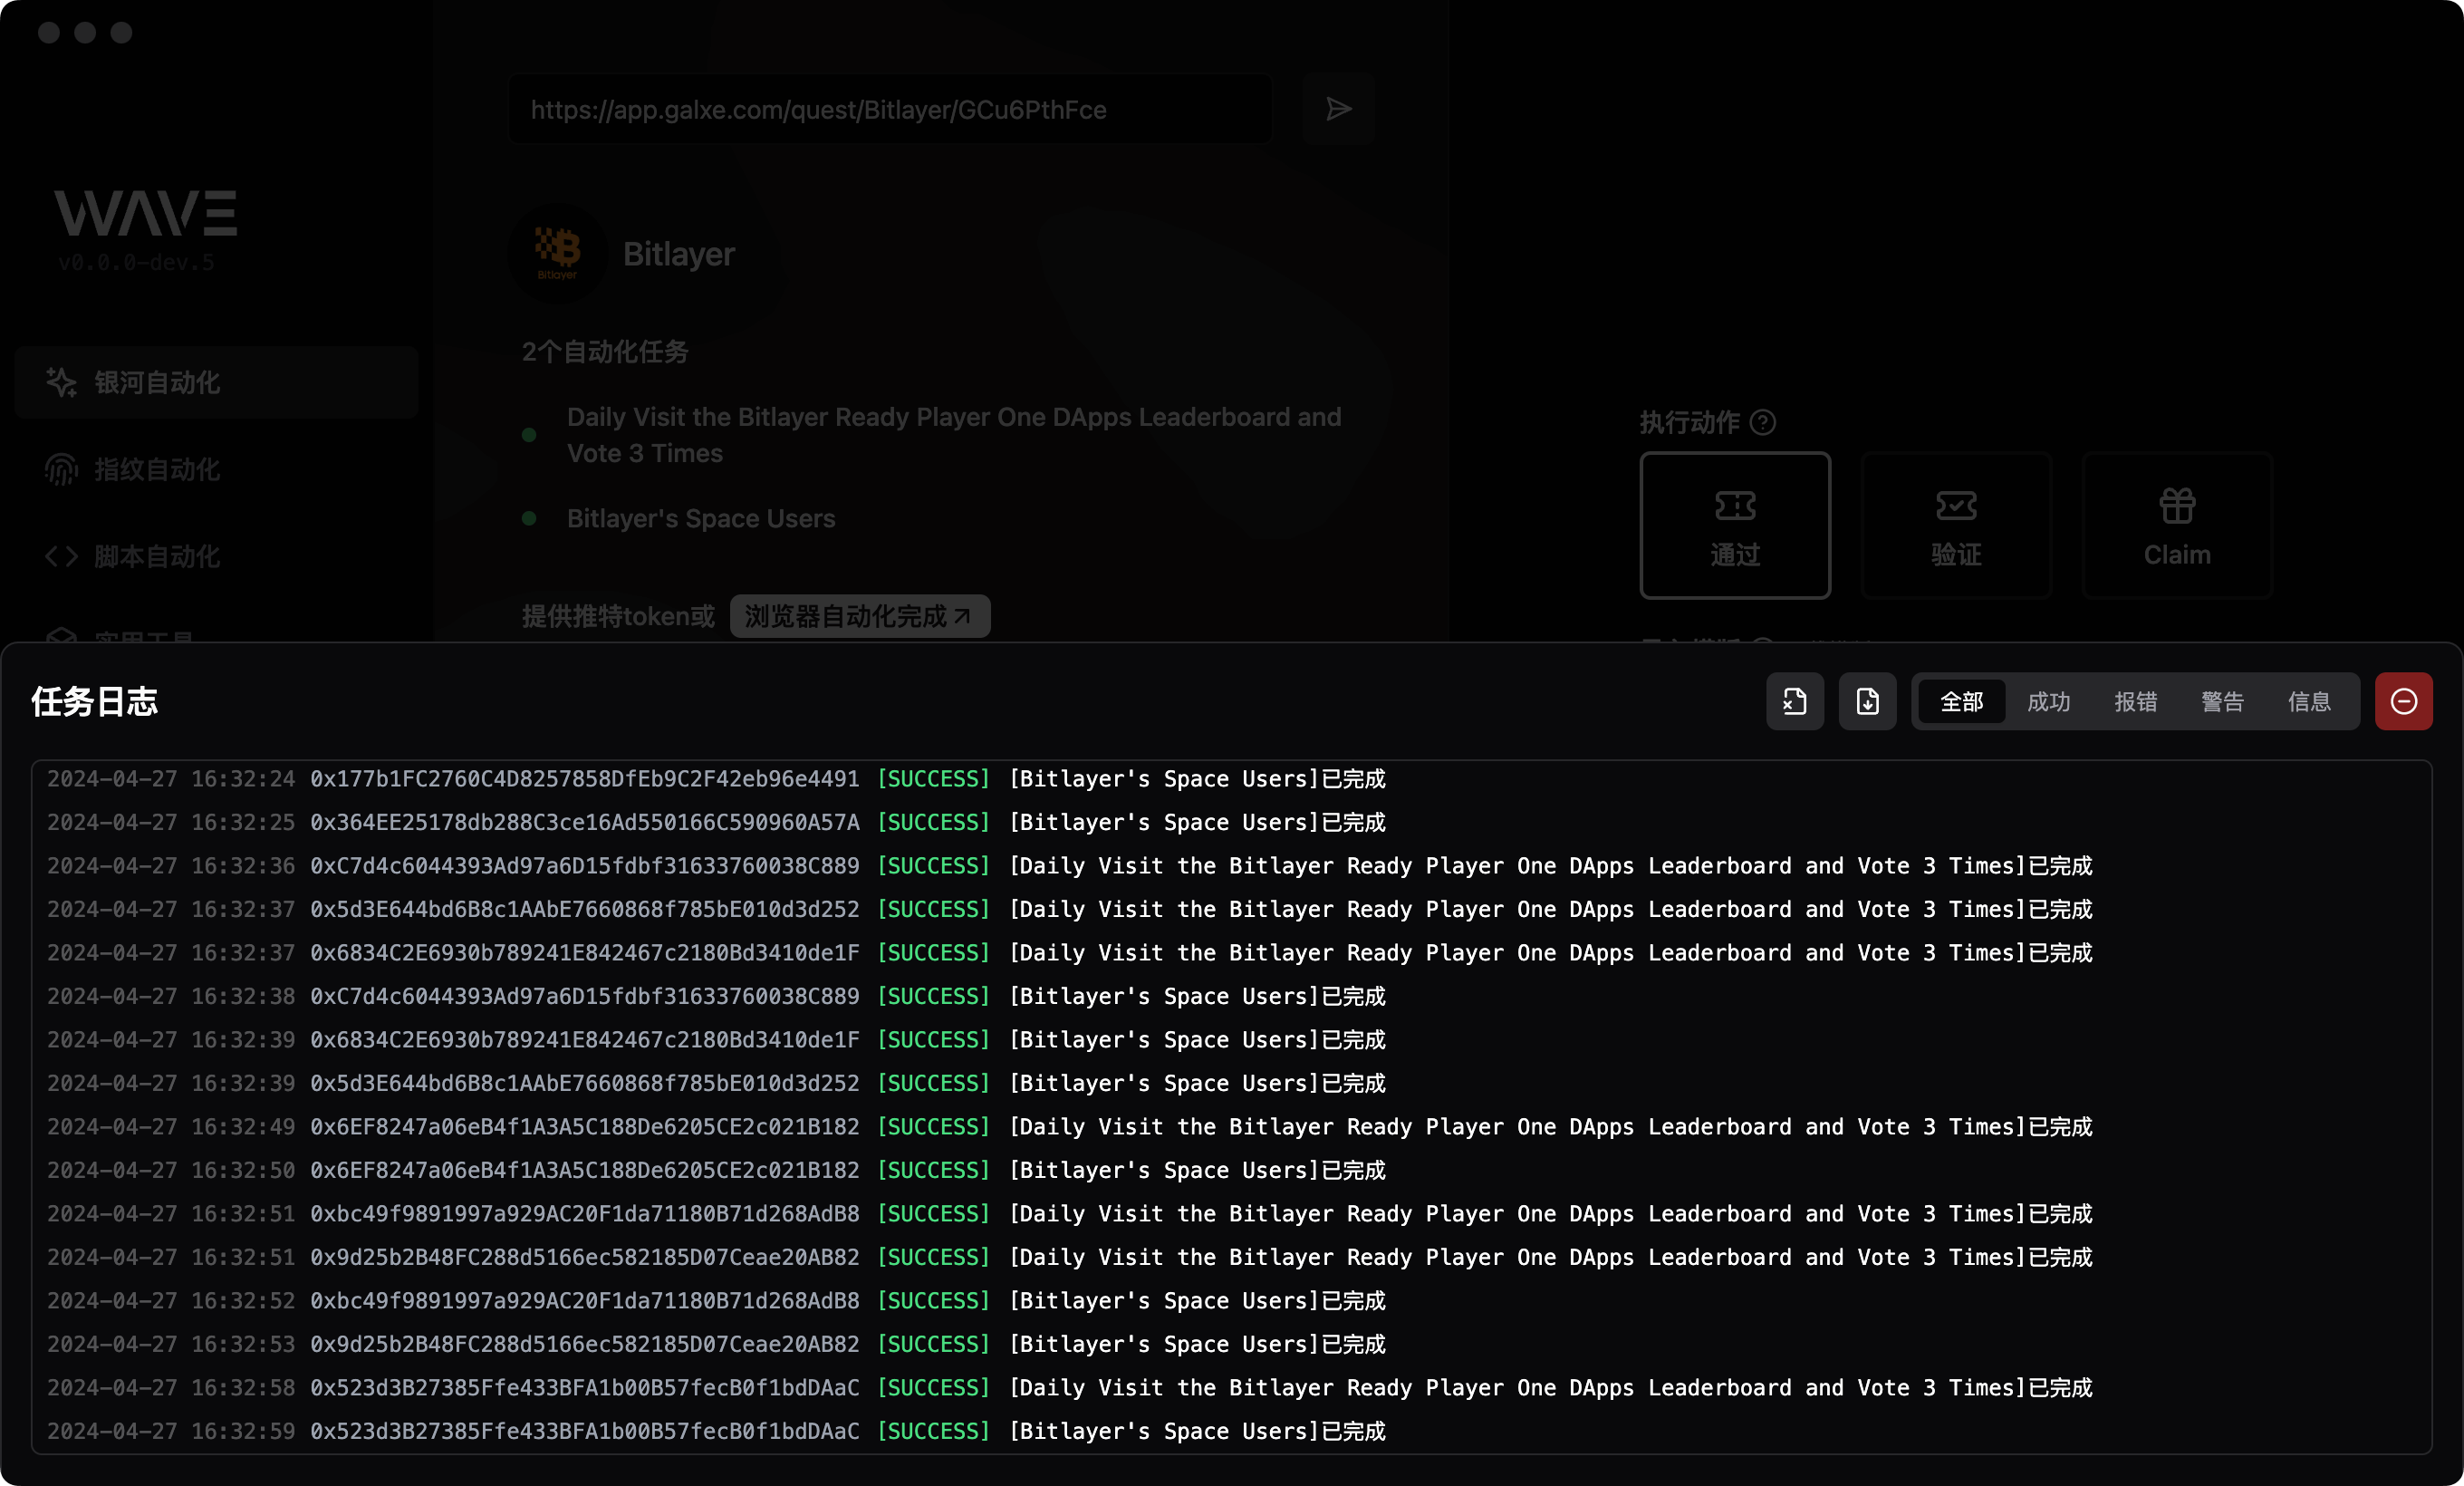2464x1486 pixels.
Task: Close task log with red minus button
Action: click(x=2404, y=701)
